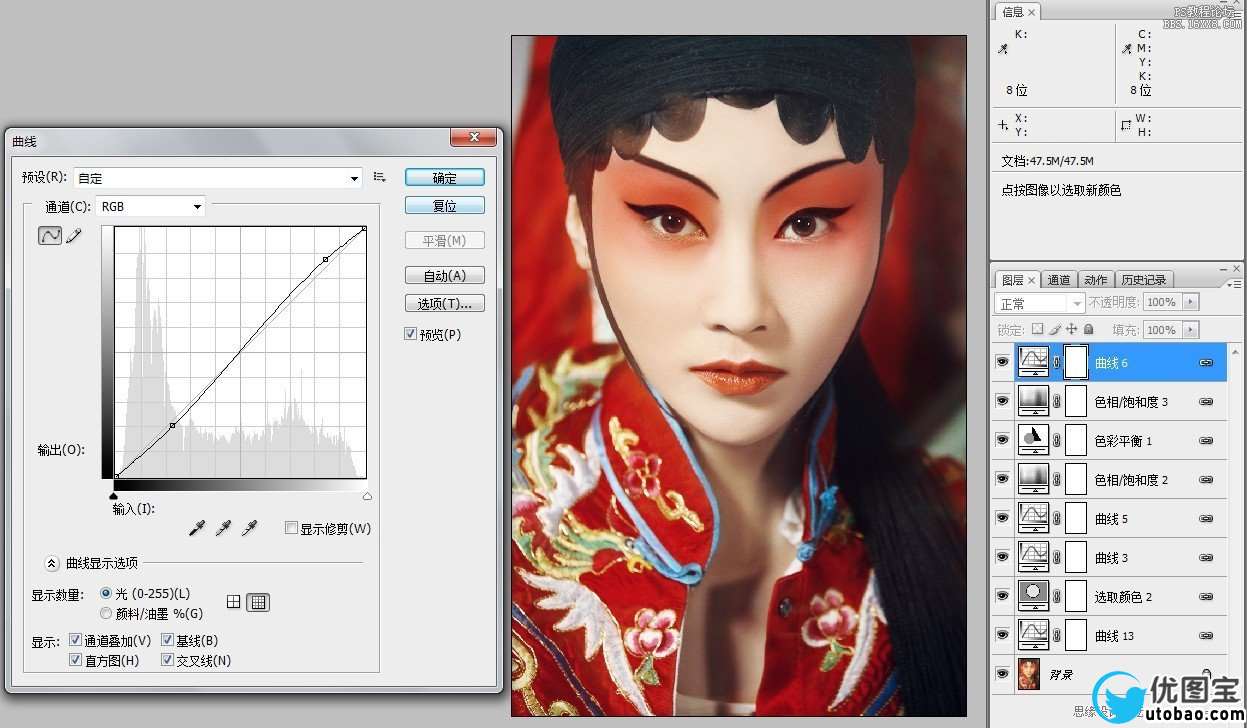
Task: Toggle 直方图 histogram checkbox
Action: [x=75, y=660]
